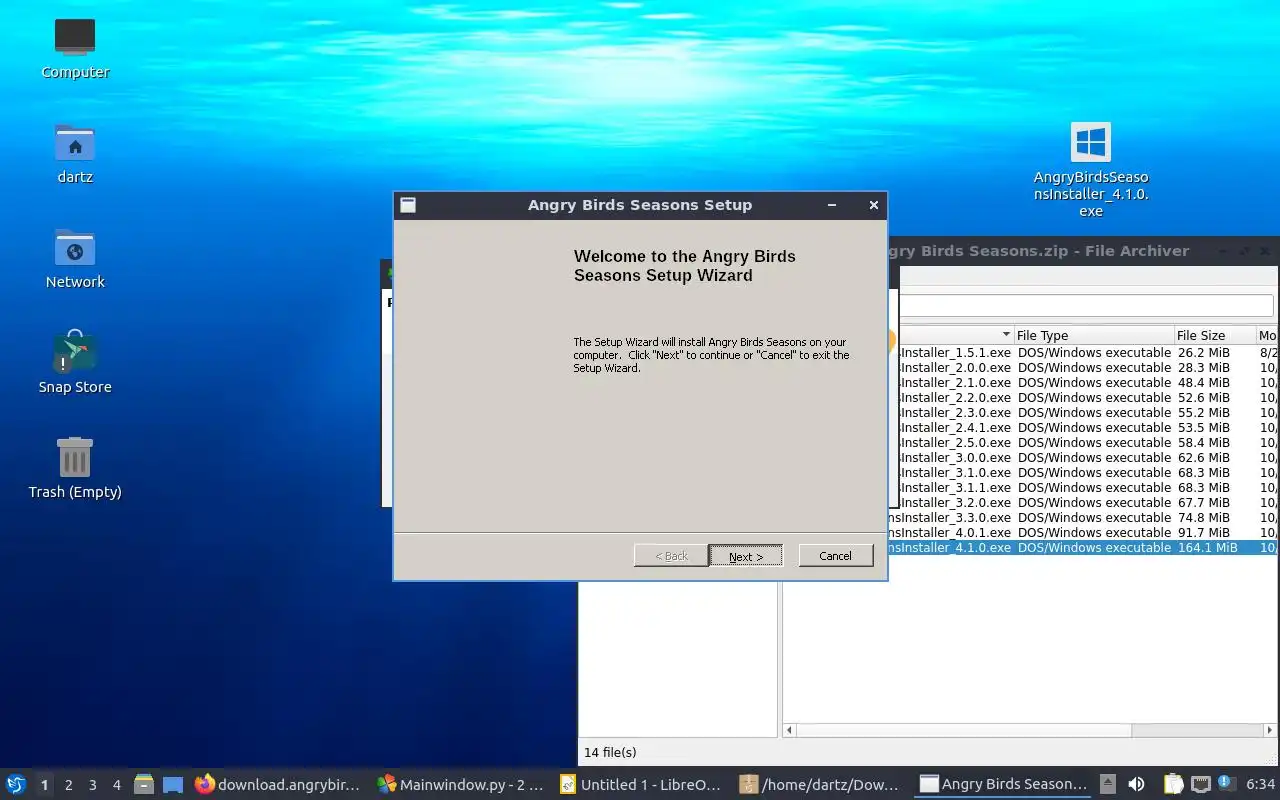
Task: Click the 26.2 MiB file size cell
Action: (1204, 352)
